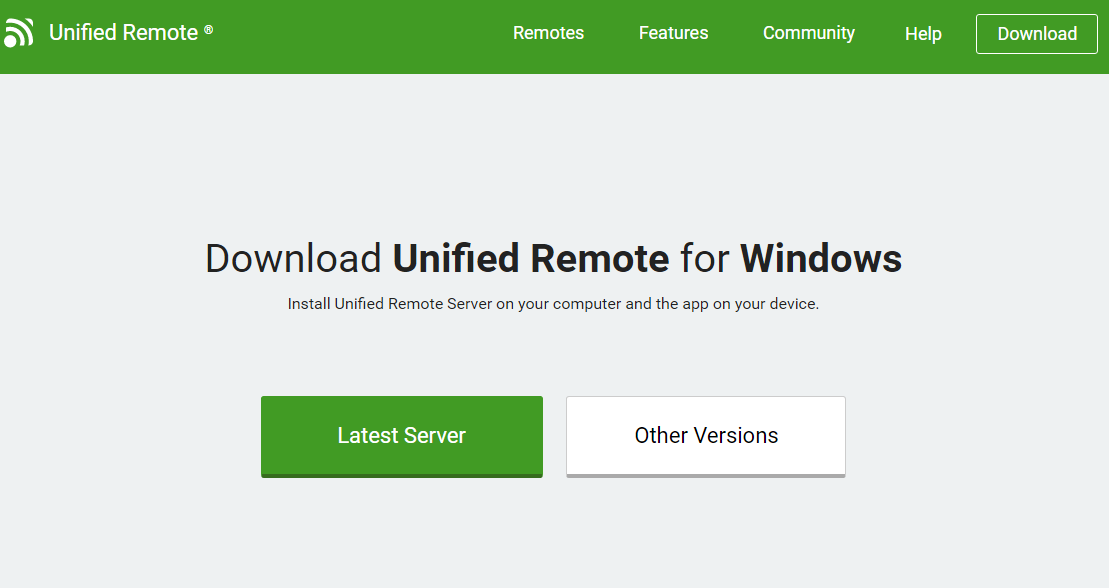Open the Unified Remote brand name link
Screen dimensions: 1109x588
click(123, 33)
